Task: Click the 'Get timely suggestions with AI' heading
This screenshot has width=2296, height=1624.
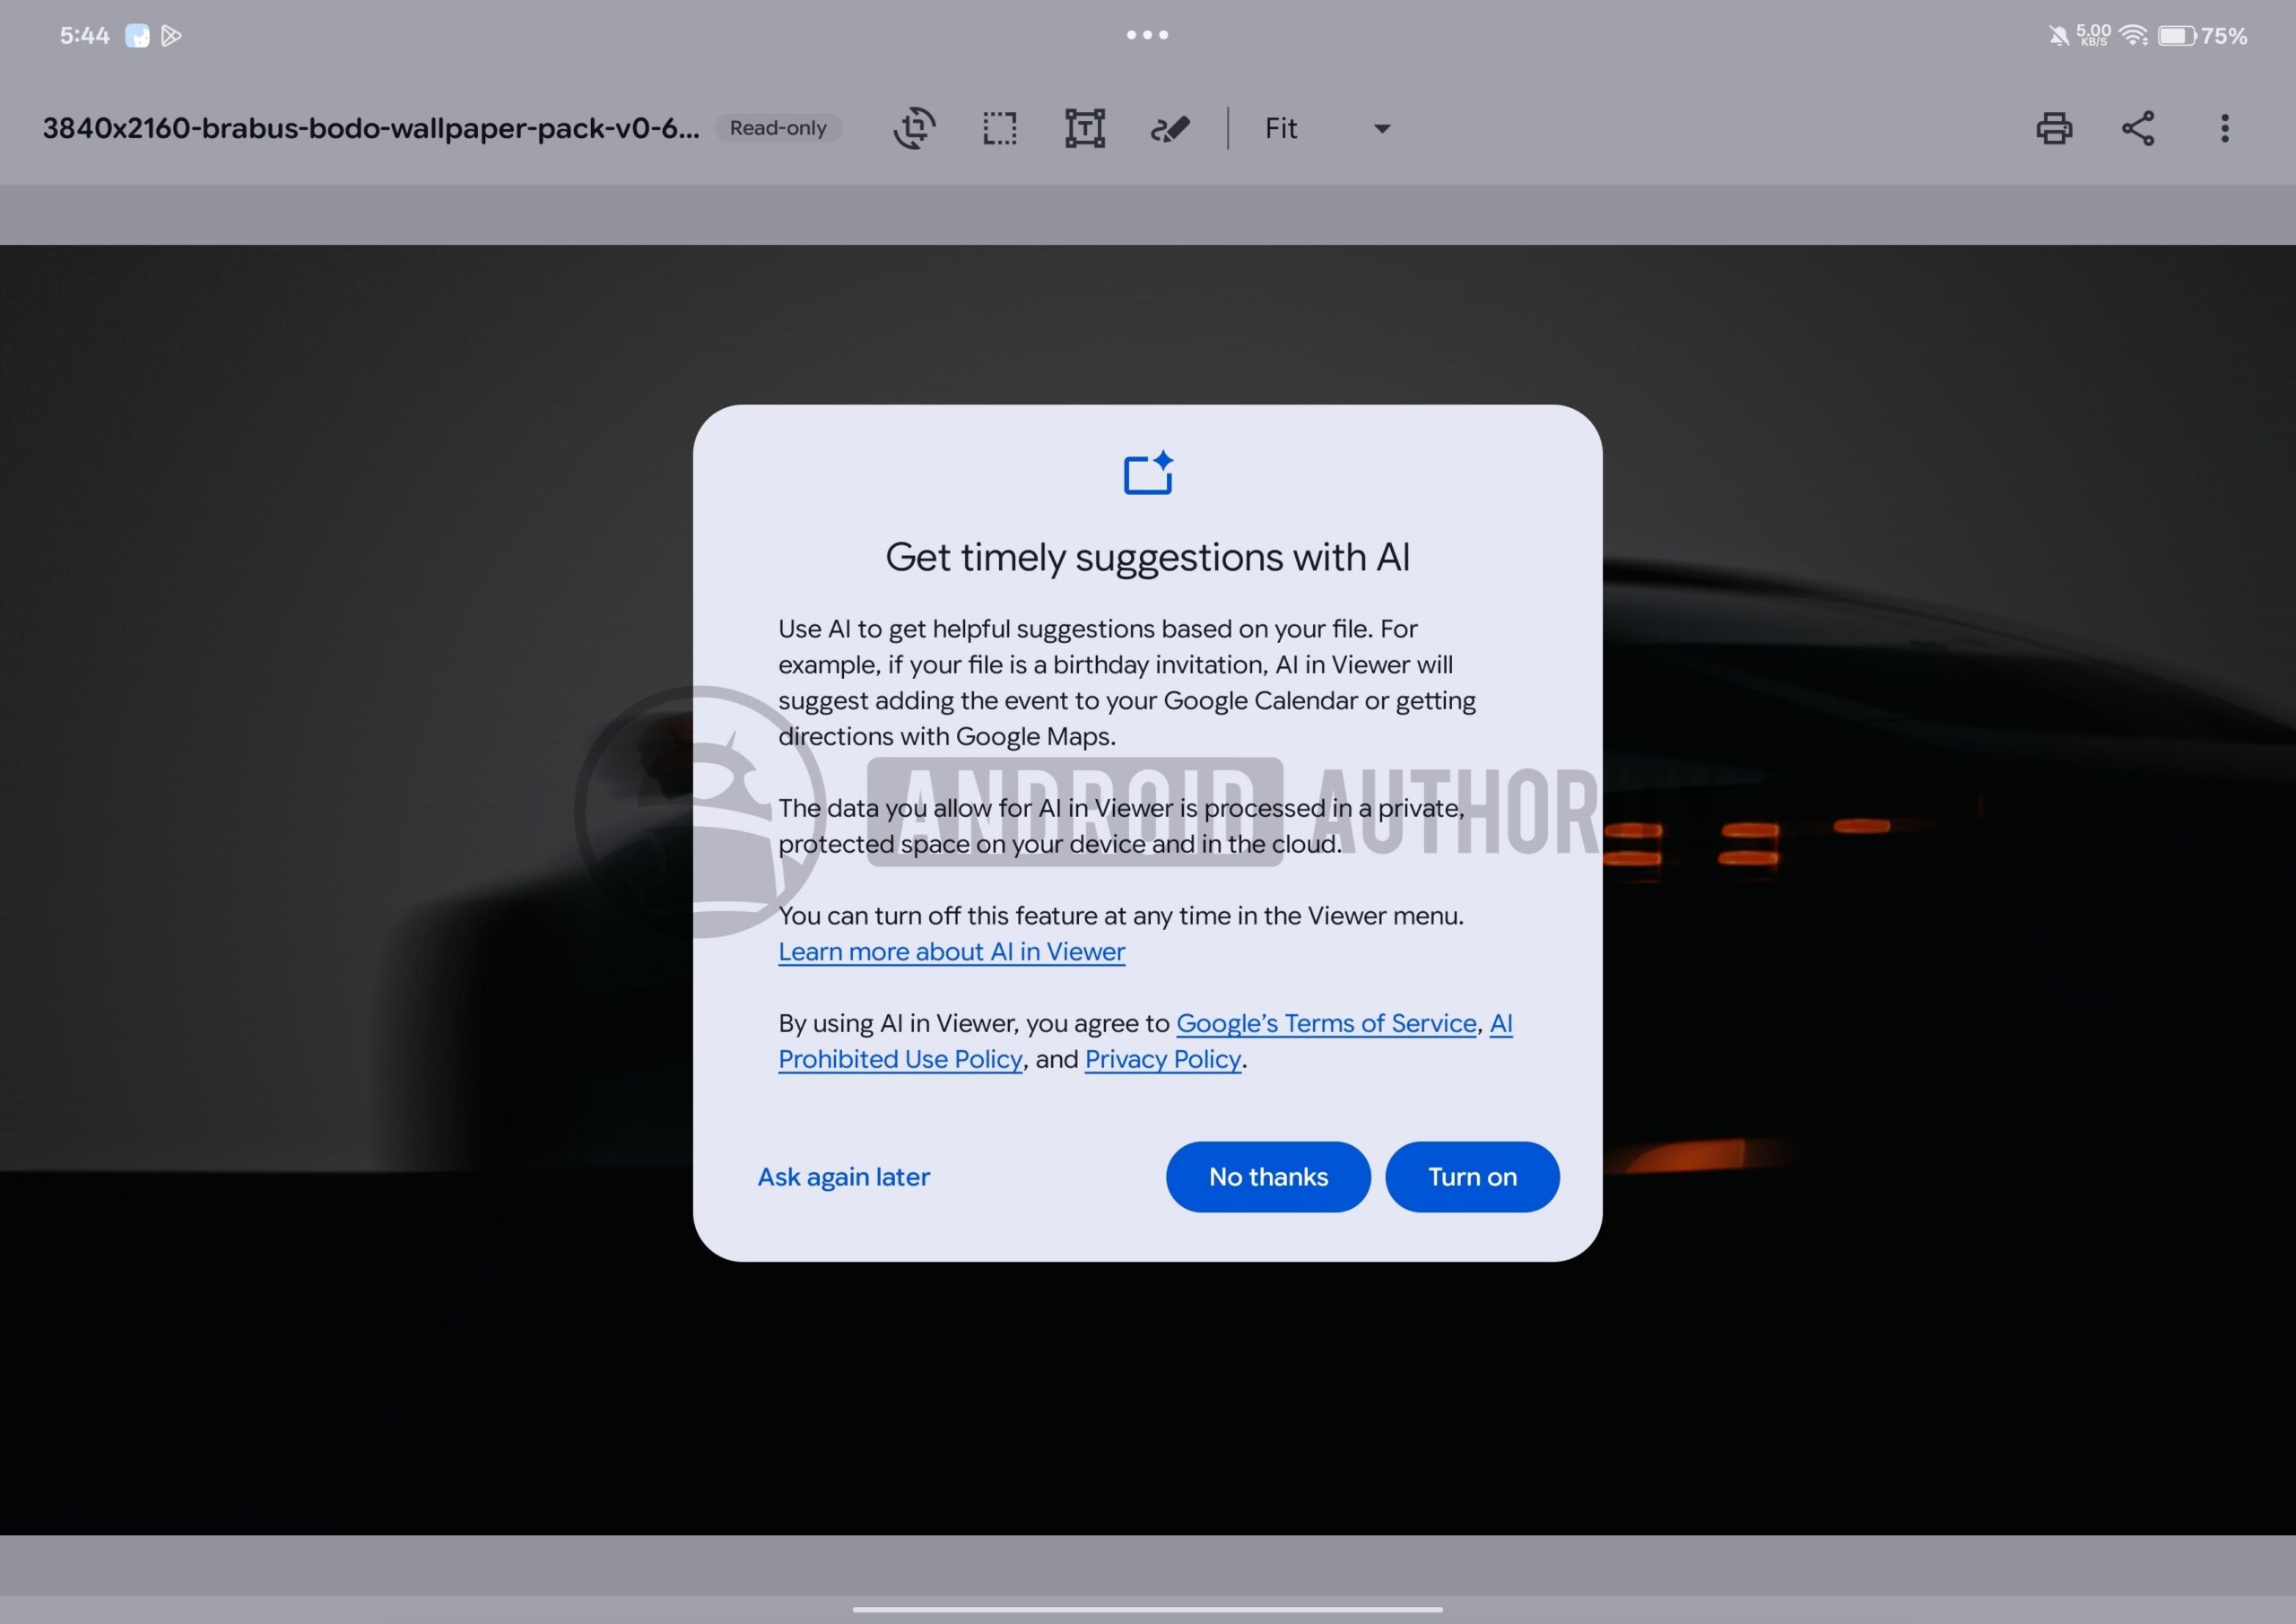Action: pos(1147,557)
